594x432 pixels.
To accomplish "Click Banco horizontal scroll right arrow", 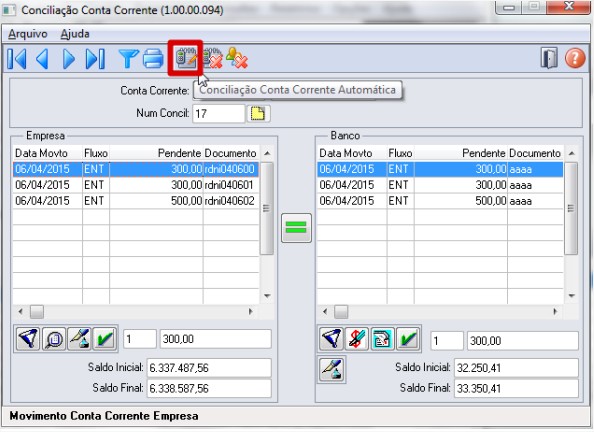I will pos(555,311).
